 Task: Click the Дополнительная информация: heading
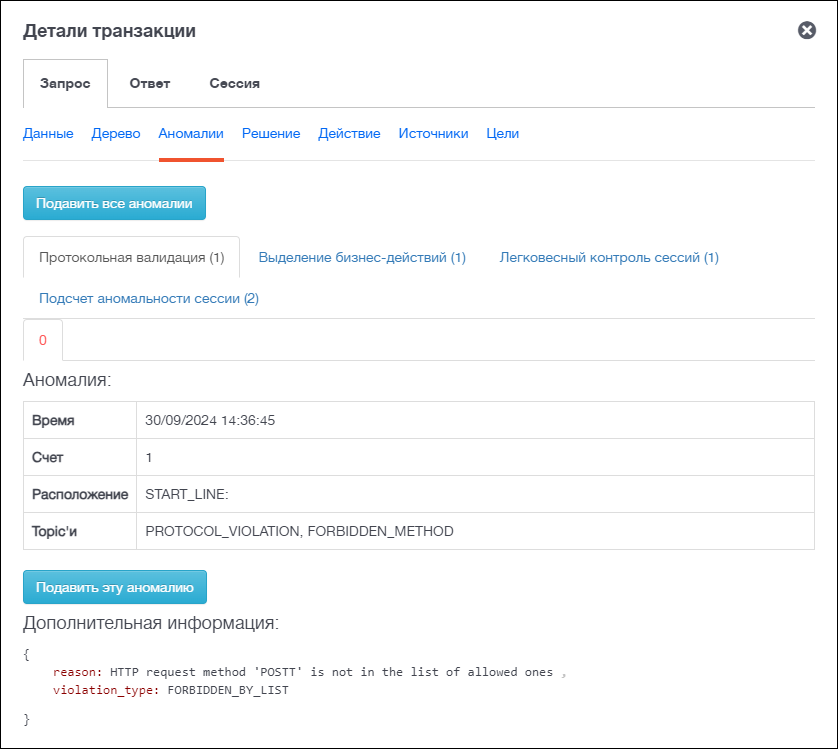(151, 623)
